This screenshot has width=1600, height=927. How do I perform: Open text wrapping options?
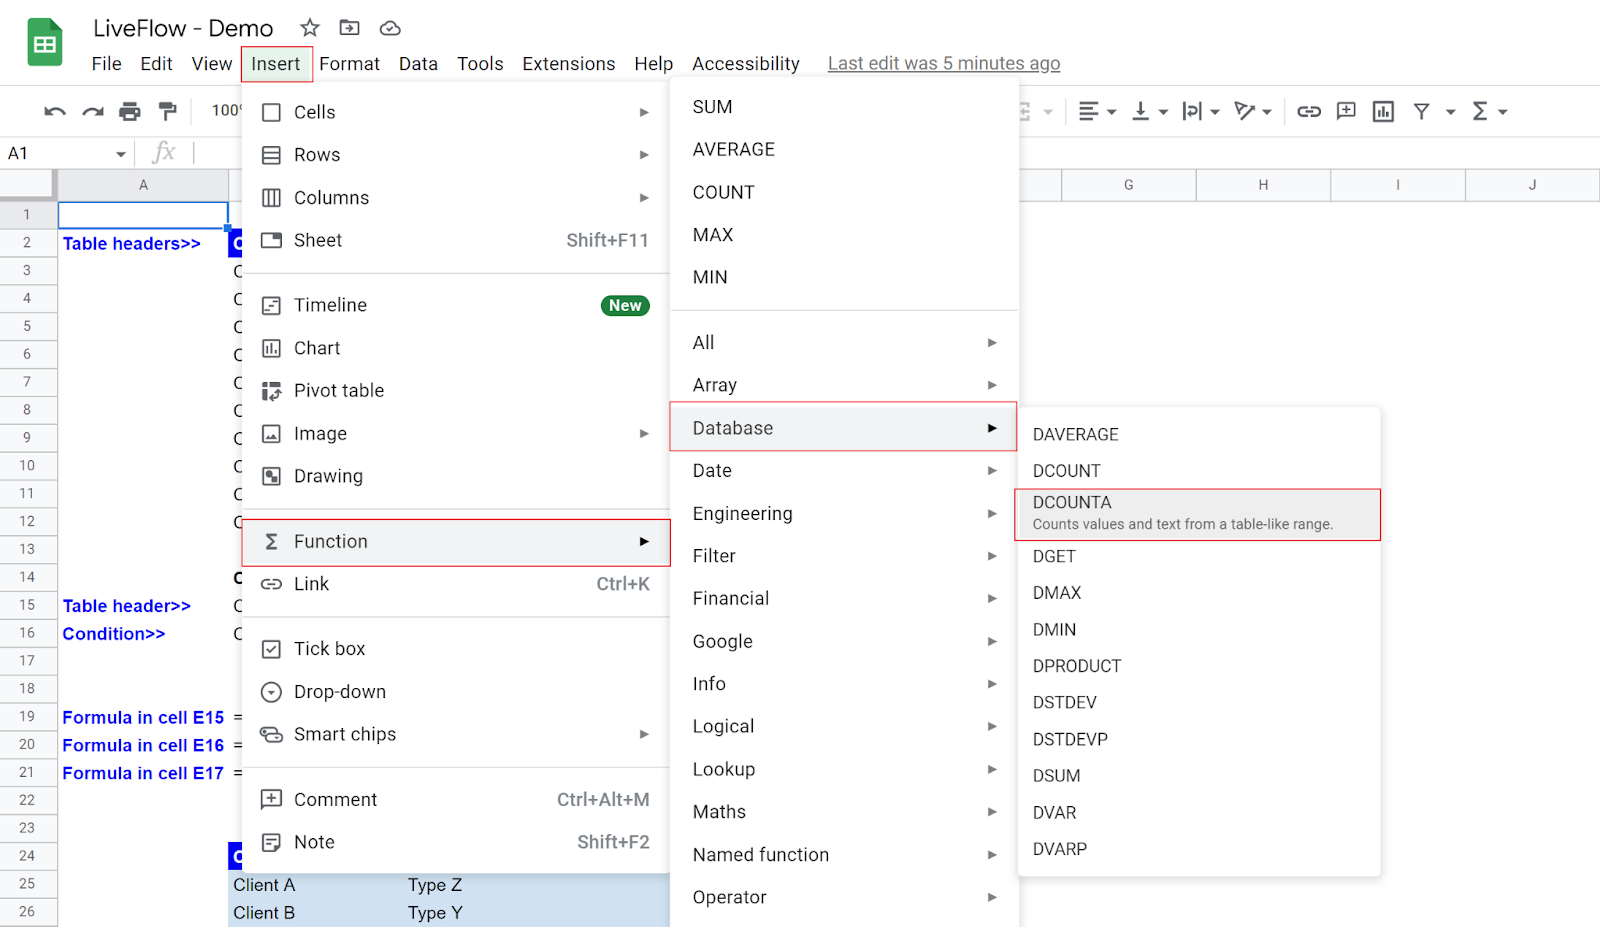pos(1201,111)
